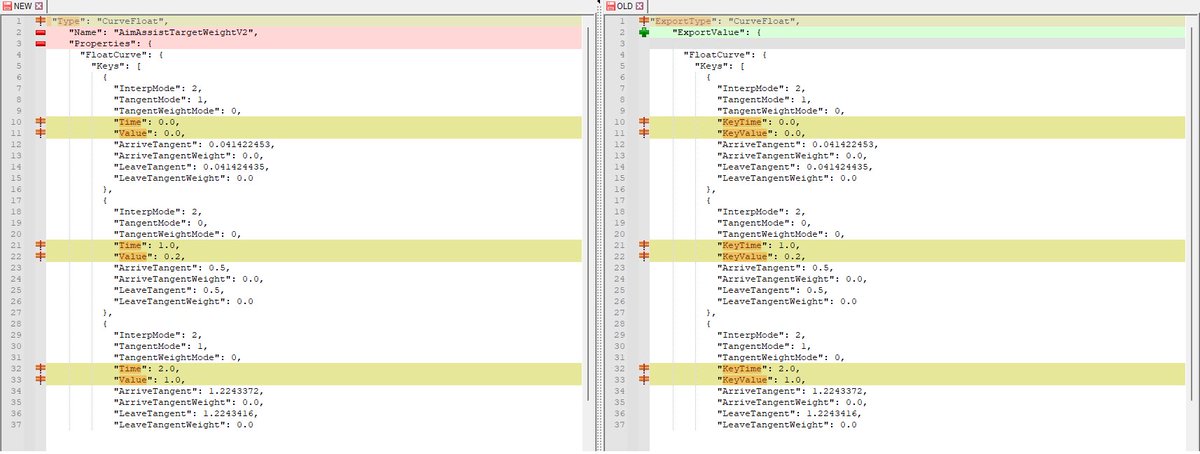Switch to the NEW document tab
This screenshot has height=454, width=1200.
[x=23, y=6]
